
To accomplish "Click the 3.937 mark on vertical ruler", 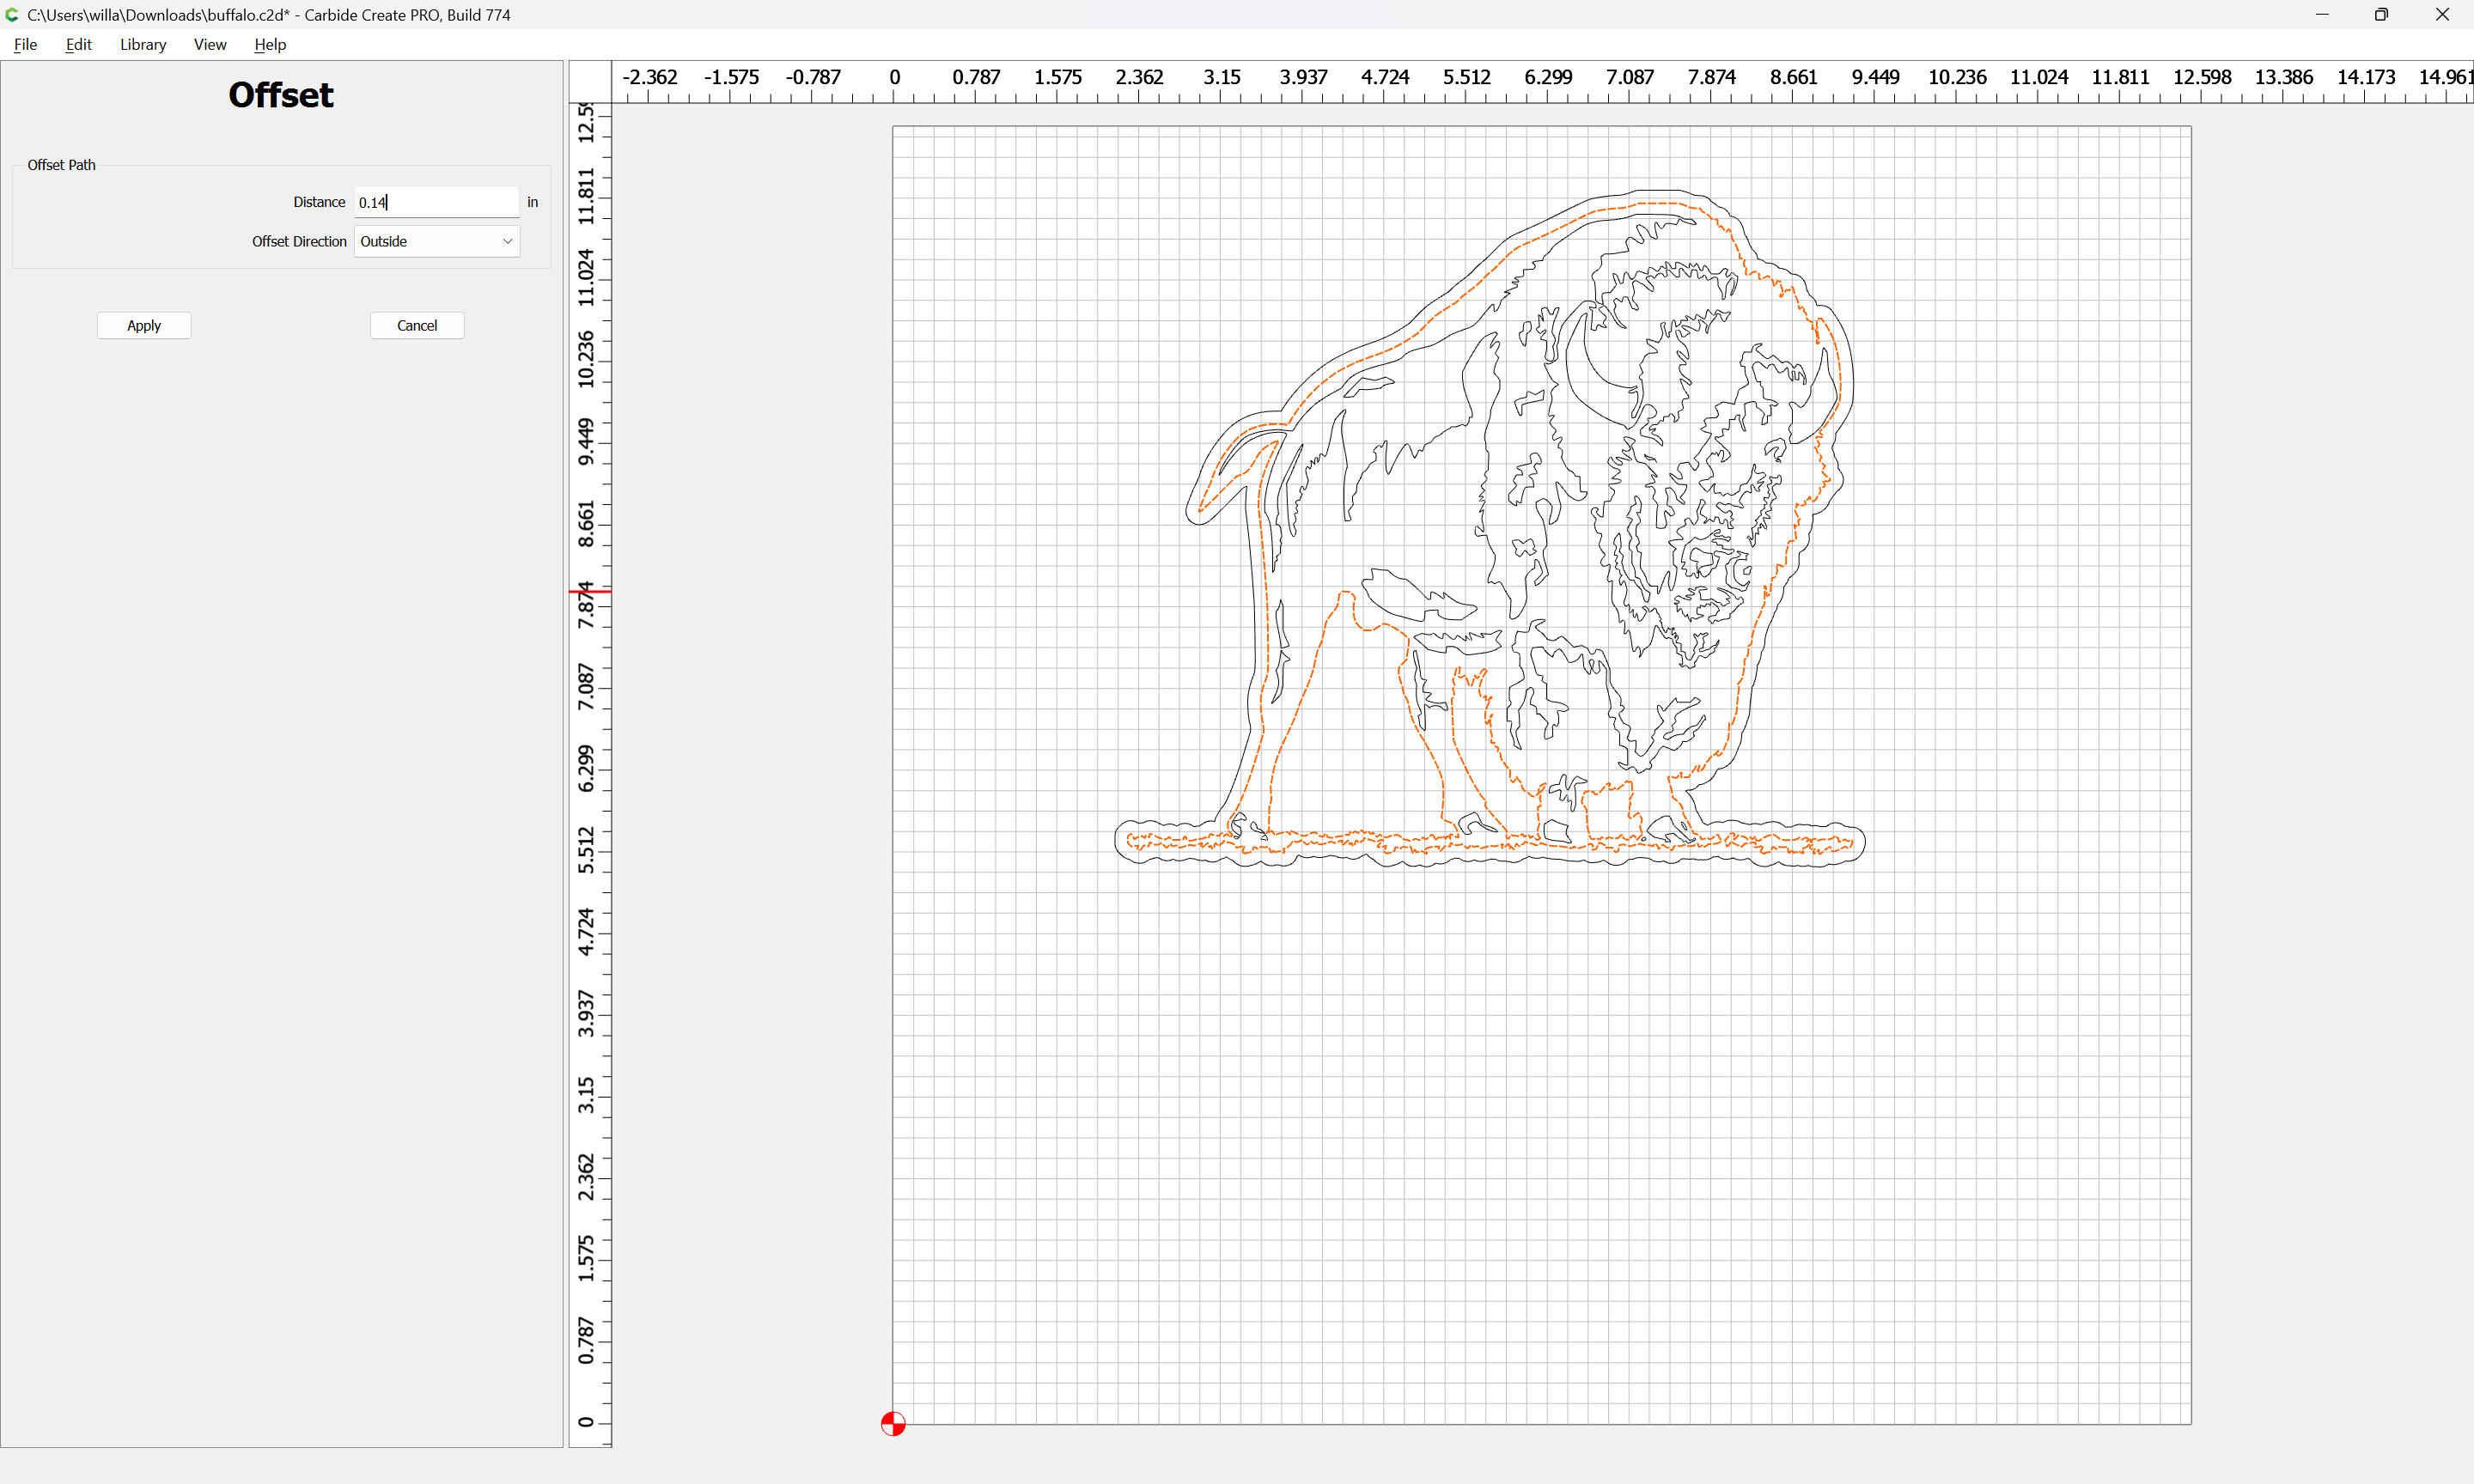I will pos(586,1013).
